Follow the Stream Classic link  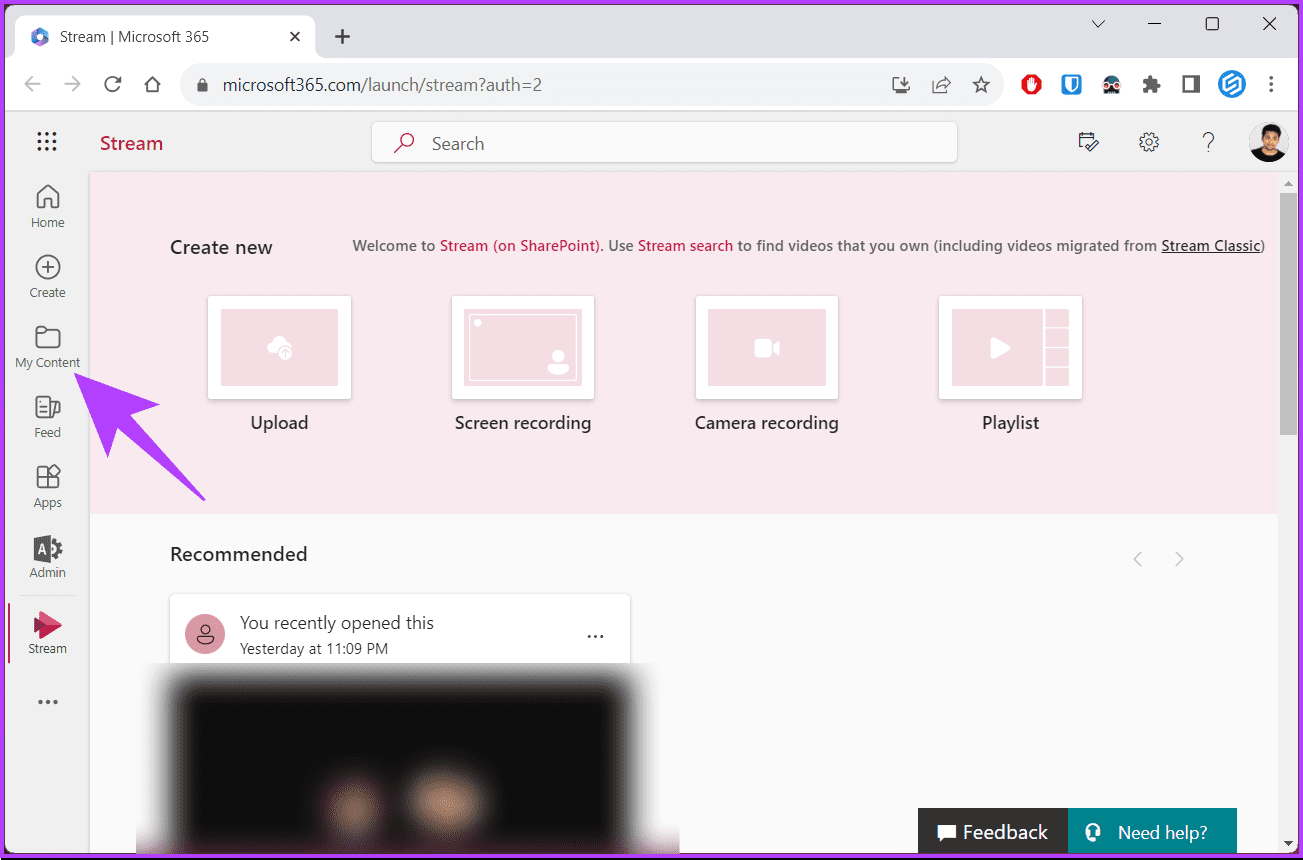[x=1211, y=246]
